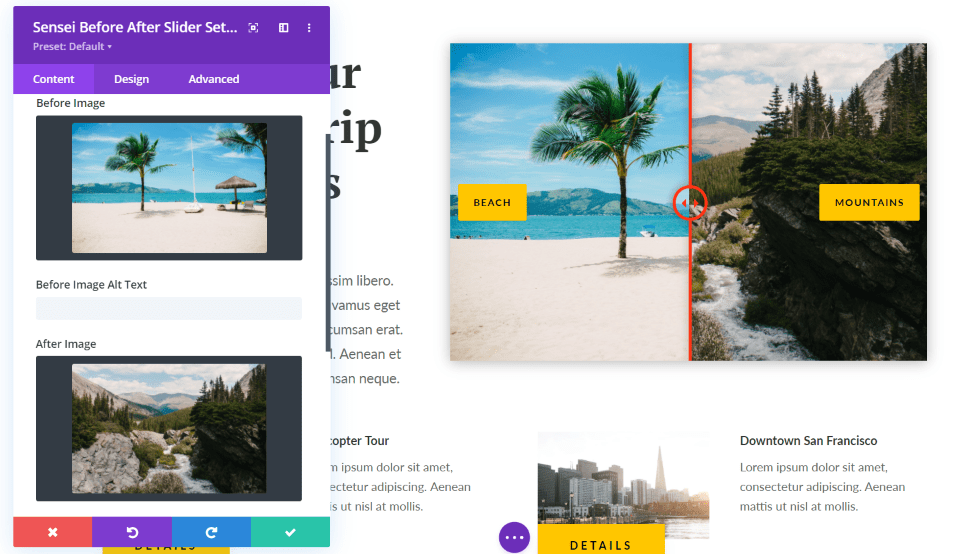Click the Before Image Alt Text field
This screenshot has width=960, height=554.
click(169, 309)
